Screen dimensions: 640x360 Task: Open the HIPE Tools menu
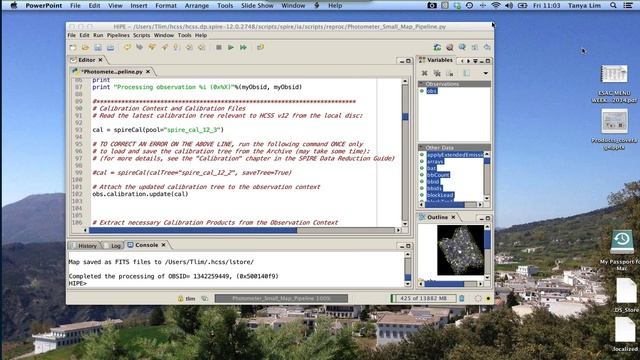coord(184,36)
